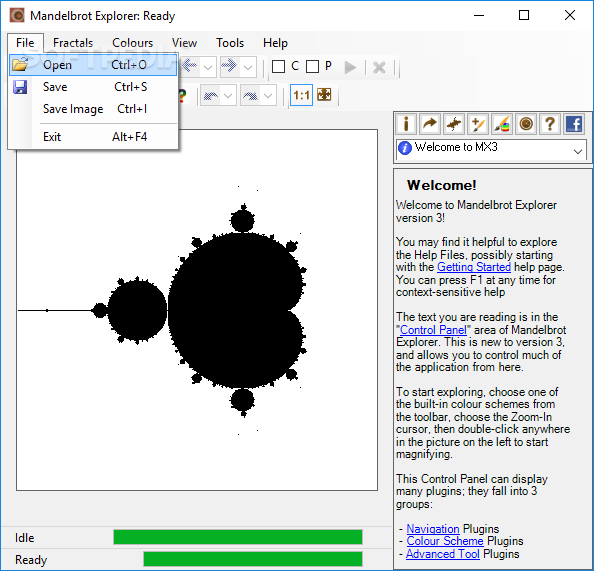Toggle the C checkbox in the toolbar
The width and height of the screenshot is (594, 571).
[x=278, y=67]
